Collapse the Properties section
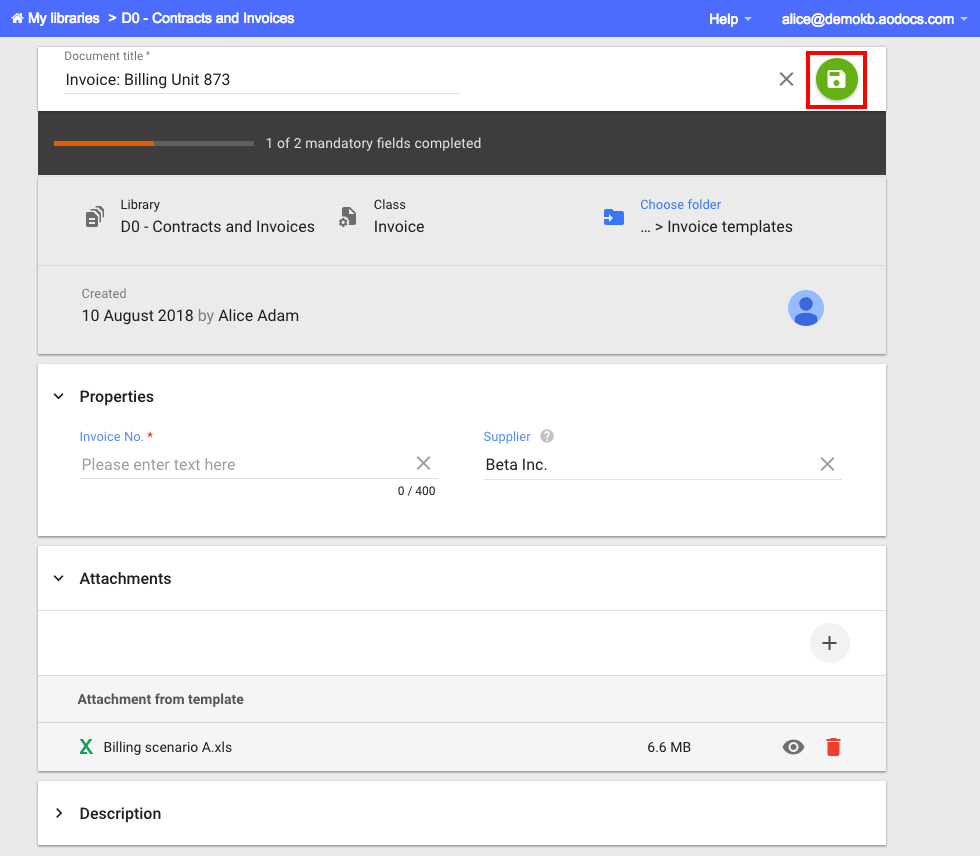The height and width of the screenshot is (856, 980). point(59,396)
